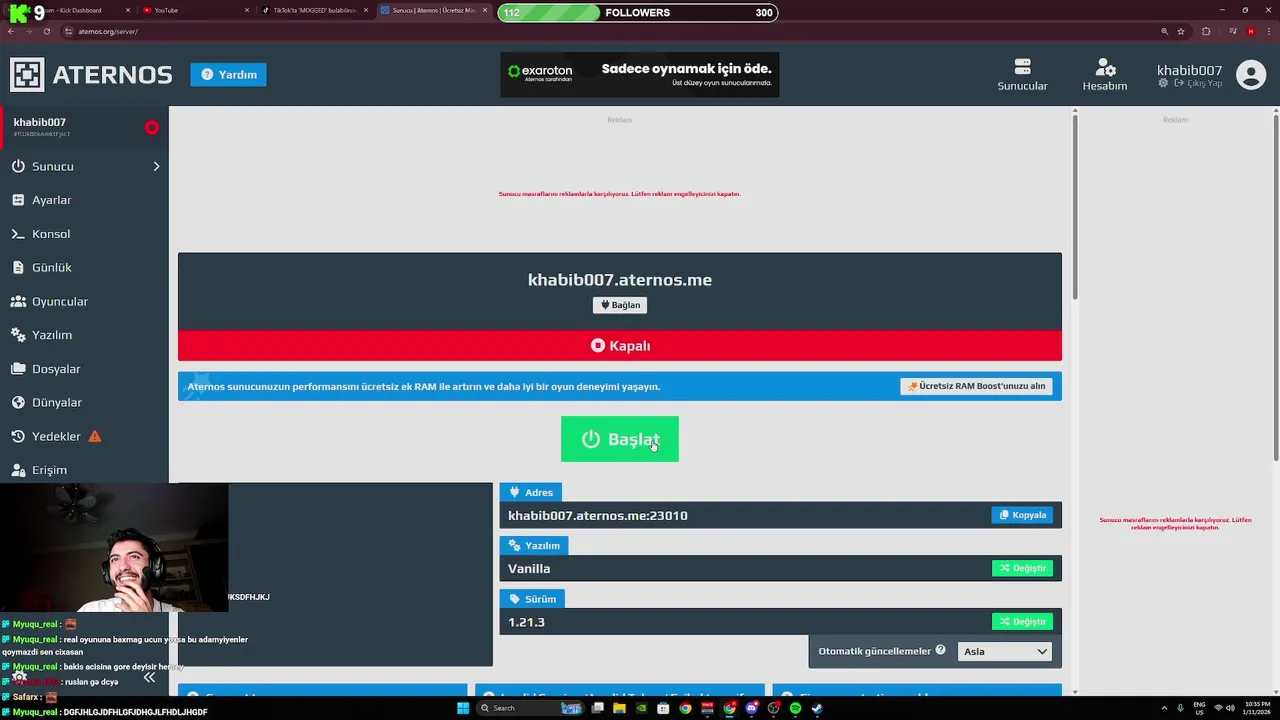The width and height of the screenshot is (1280, 720).
Task: Open the browser extensions puzzle icon
Action: point(1206,31)
